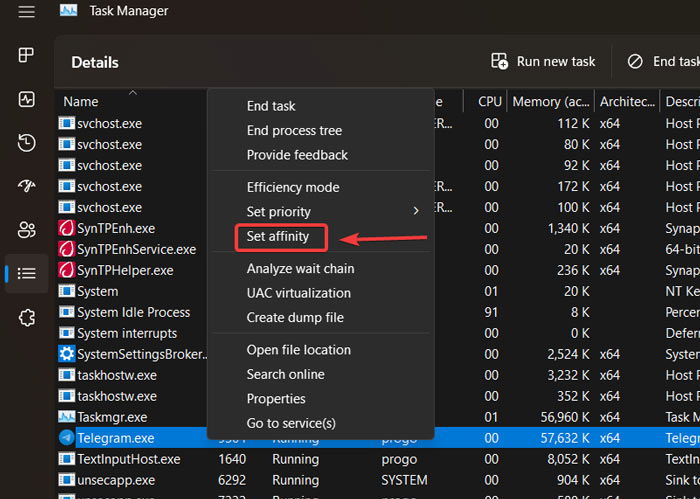The image size is (700, 499).
Task: Select the TextInputHost.exe process row
Action: pos(129,459)
